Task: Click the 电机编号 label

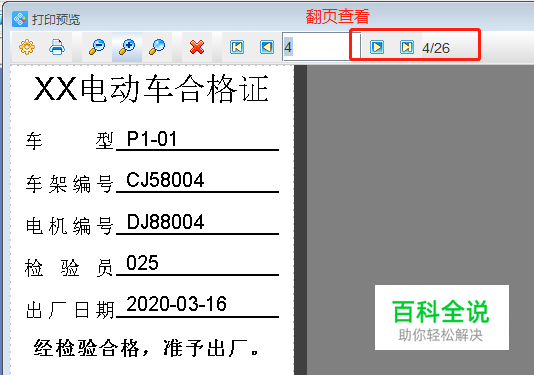Action: pyautogui.click(x=69, y=226)
